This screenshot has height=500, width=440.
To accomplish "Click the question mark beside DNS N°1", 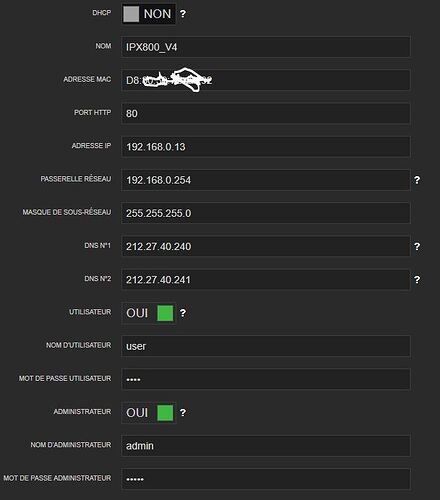I will tap(417, 246).
